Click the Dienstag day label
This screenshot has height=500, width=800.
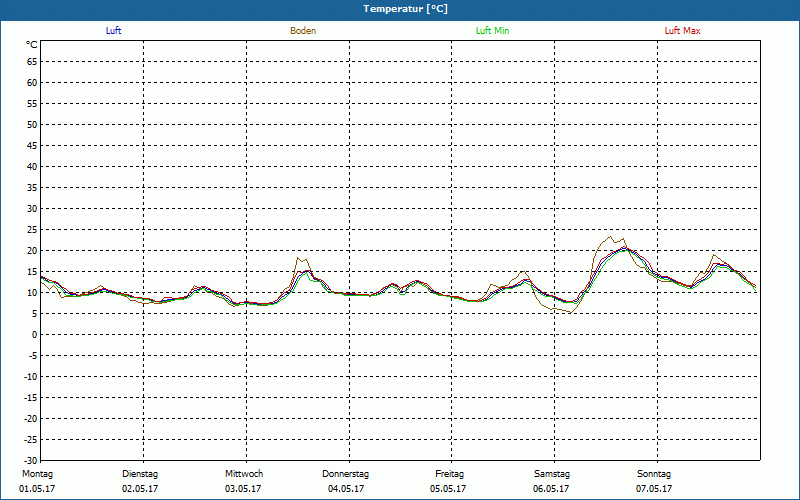(x=140, y=474)
